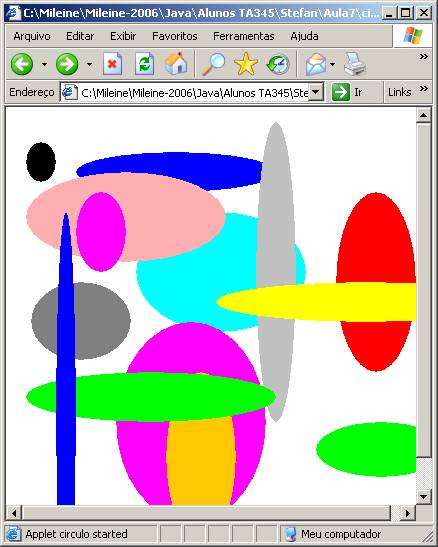438x547 pixels.
Task: Open the Ferramentas menu
Action: pyautogui.click(x=243, y=36)
